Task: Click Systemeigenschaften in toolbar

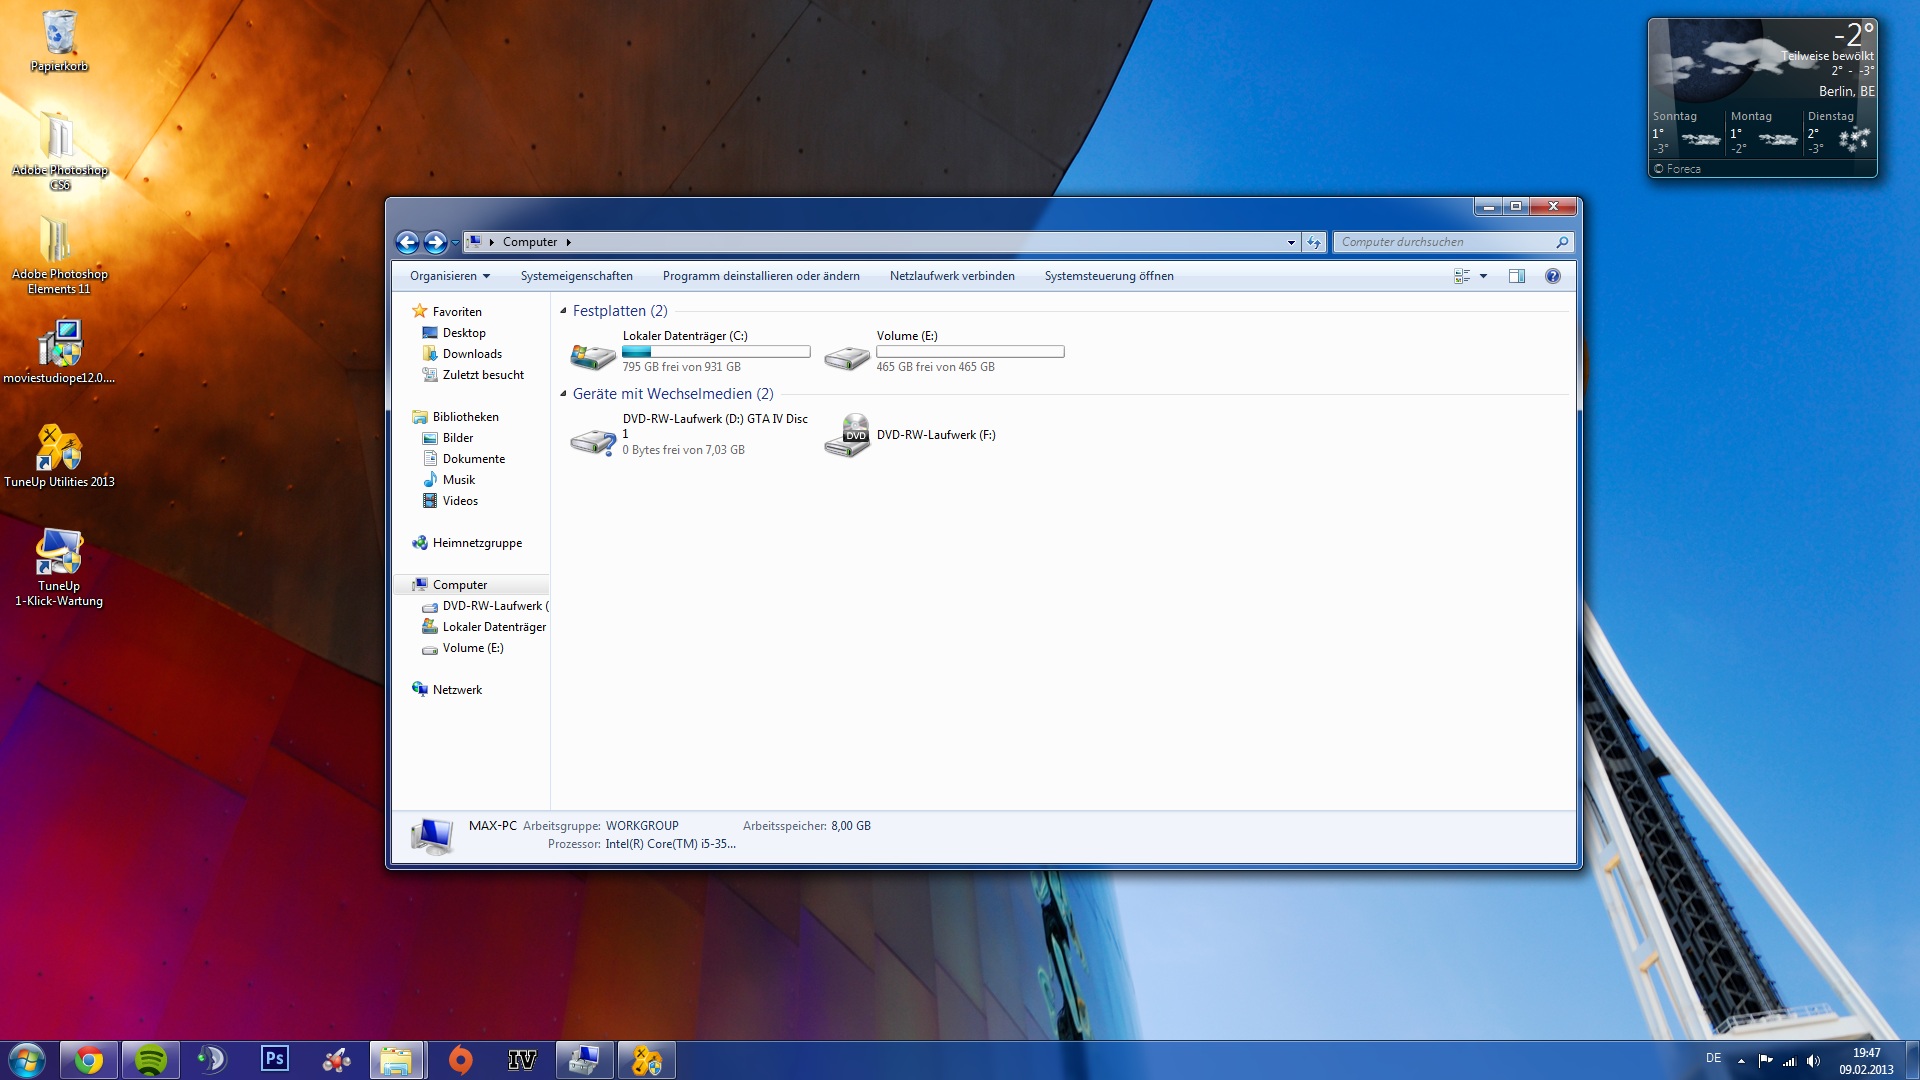Action: (x=576, y=276)
